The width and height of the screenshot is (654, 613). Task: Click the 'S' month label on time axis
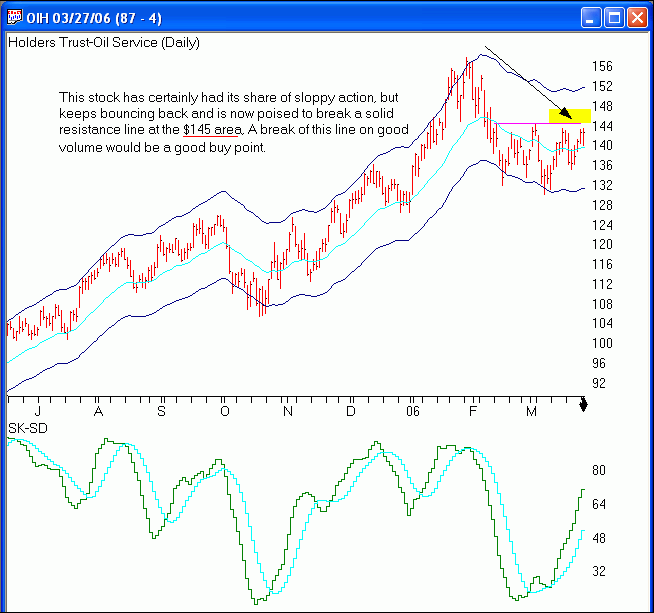[161, 412]
